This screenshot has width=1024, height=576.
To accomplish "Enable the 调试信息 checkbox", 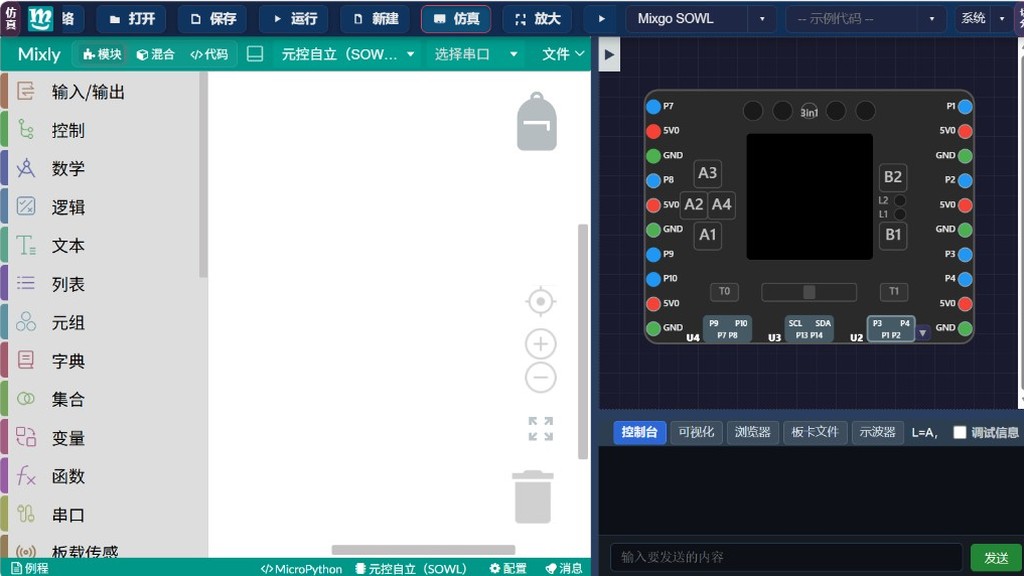I will (959, 432).
